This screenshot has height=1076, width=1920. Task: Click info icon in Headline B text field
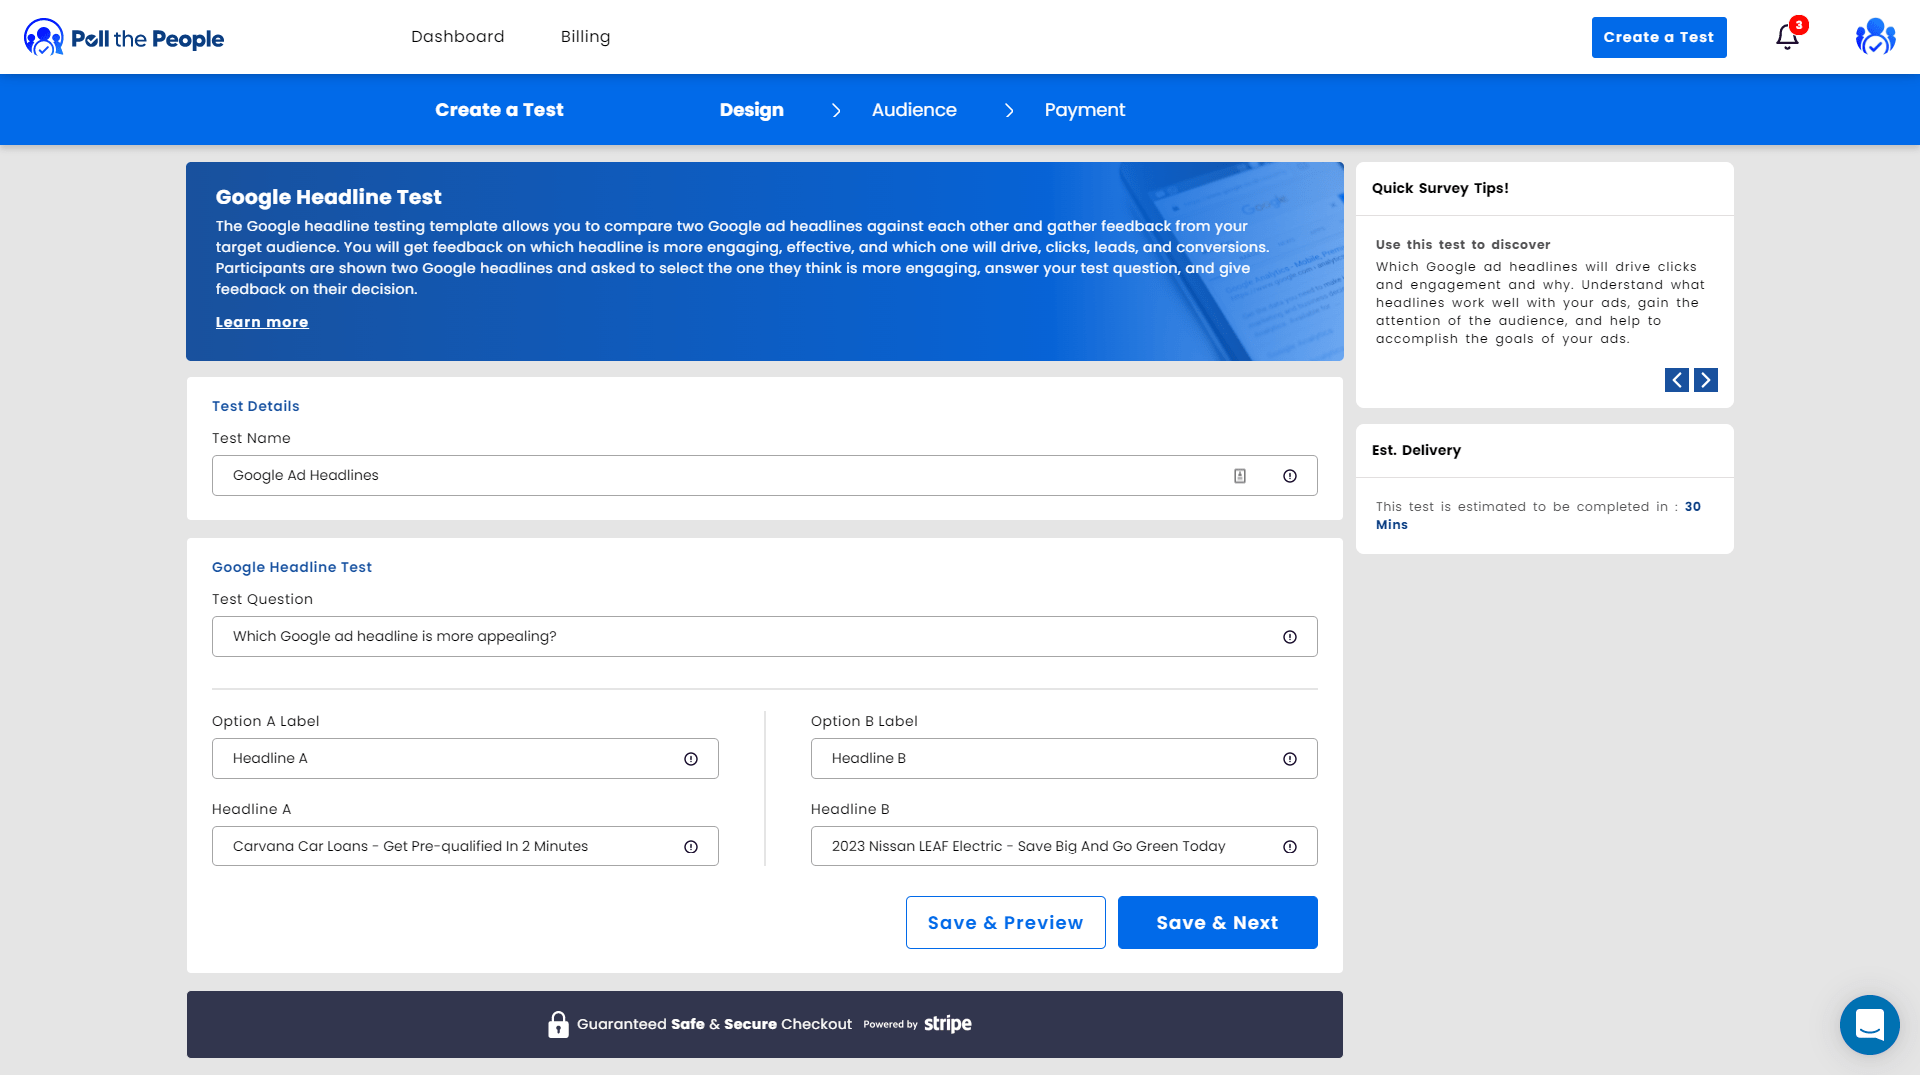click(x=1290, y=847)
